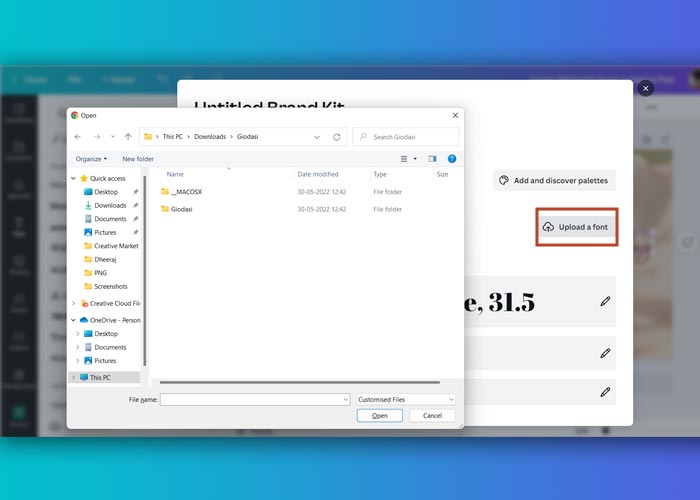Open Pictures under Quick access
Image resolution: width=700 pixels, height=500 pixels.
point(100,232)
